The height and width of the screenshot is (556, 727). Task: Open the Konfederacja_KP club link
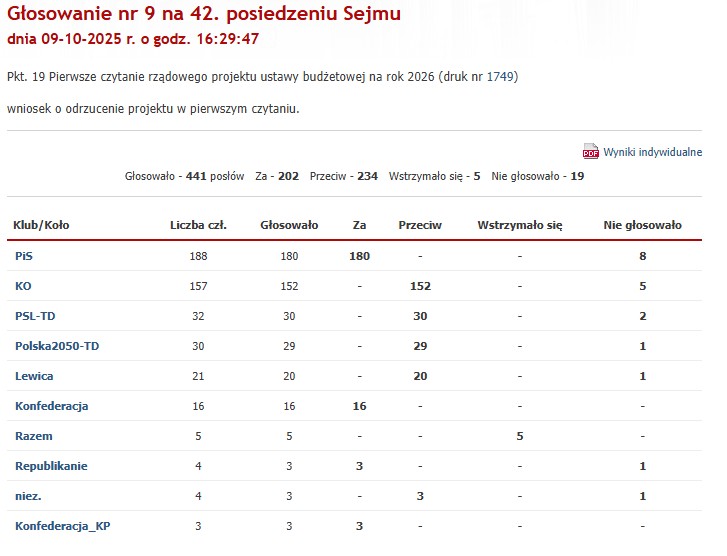coord(62,526)
